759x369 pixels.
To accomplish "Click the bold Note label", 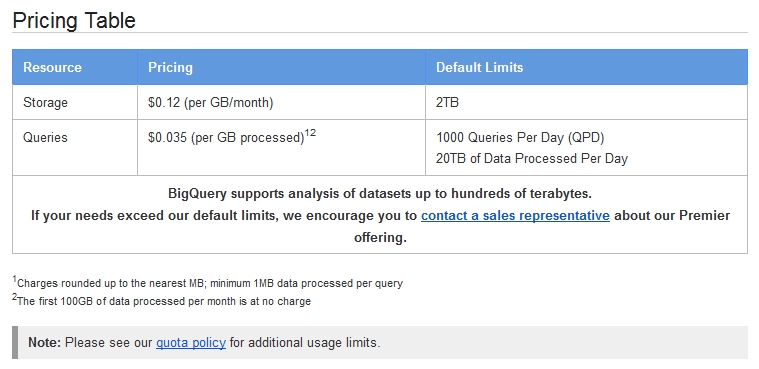I will [45, 343].
